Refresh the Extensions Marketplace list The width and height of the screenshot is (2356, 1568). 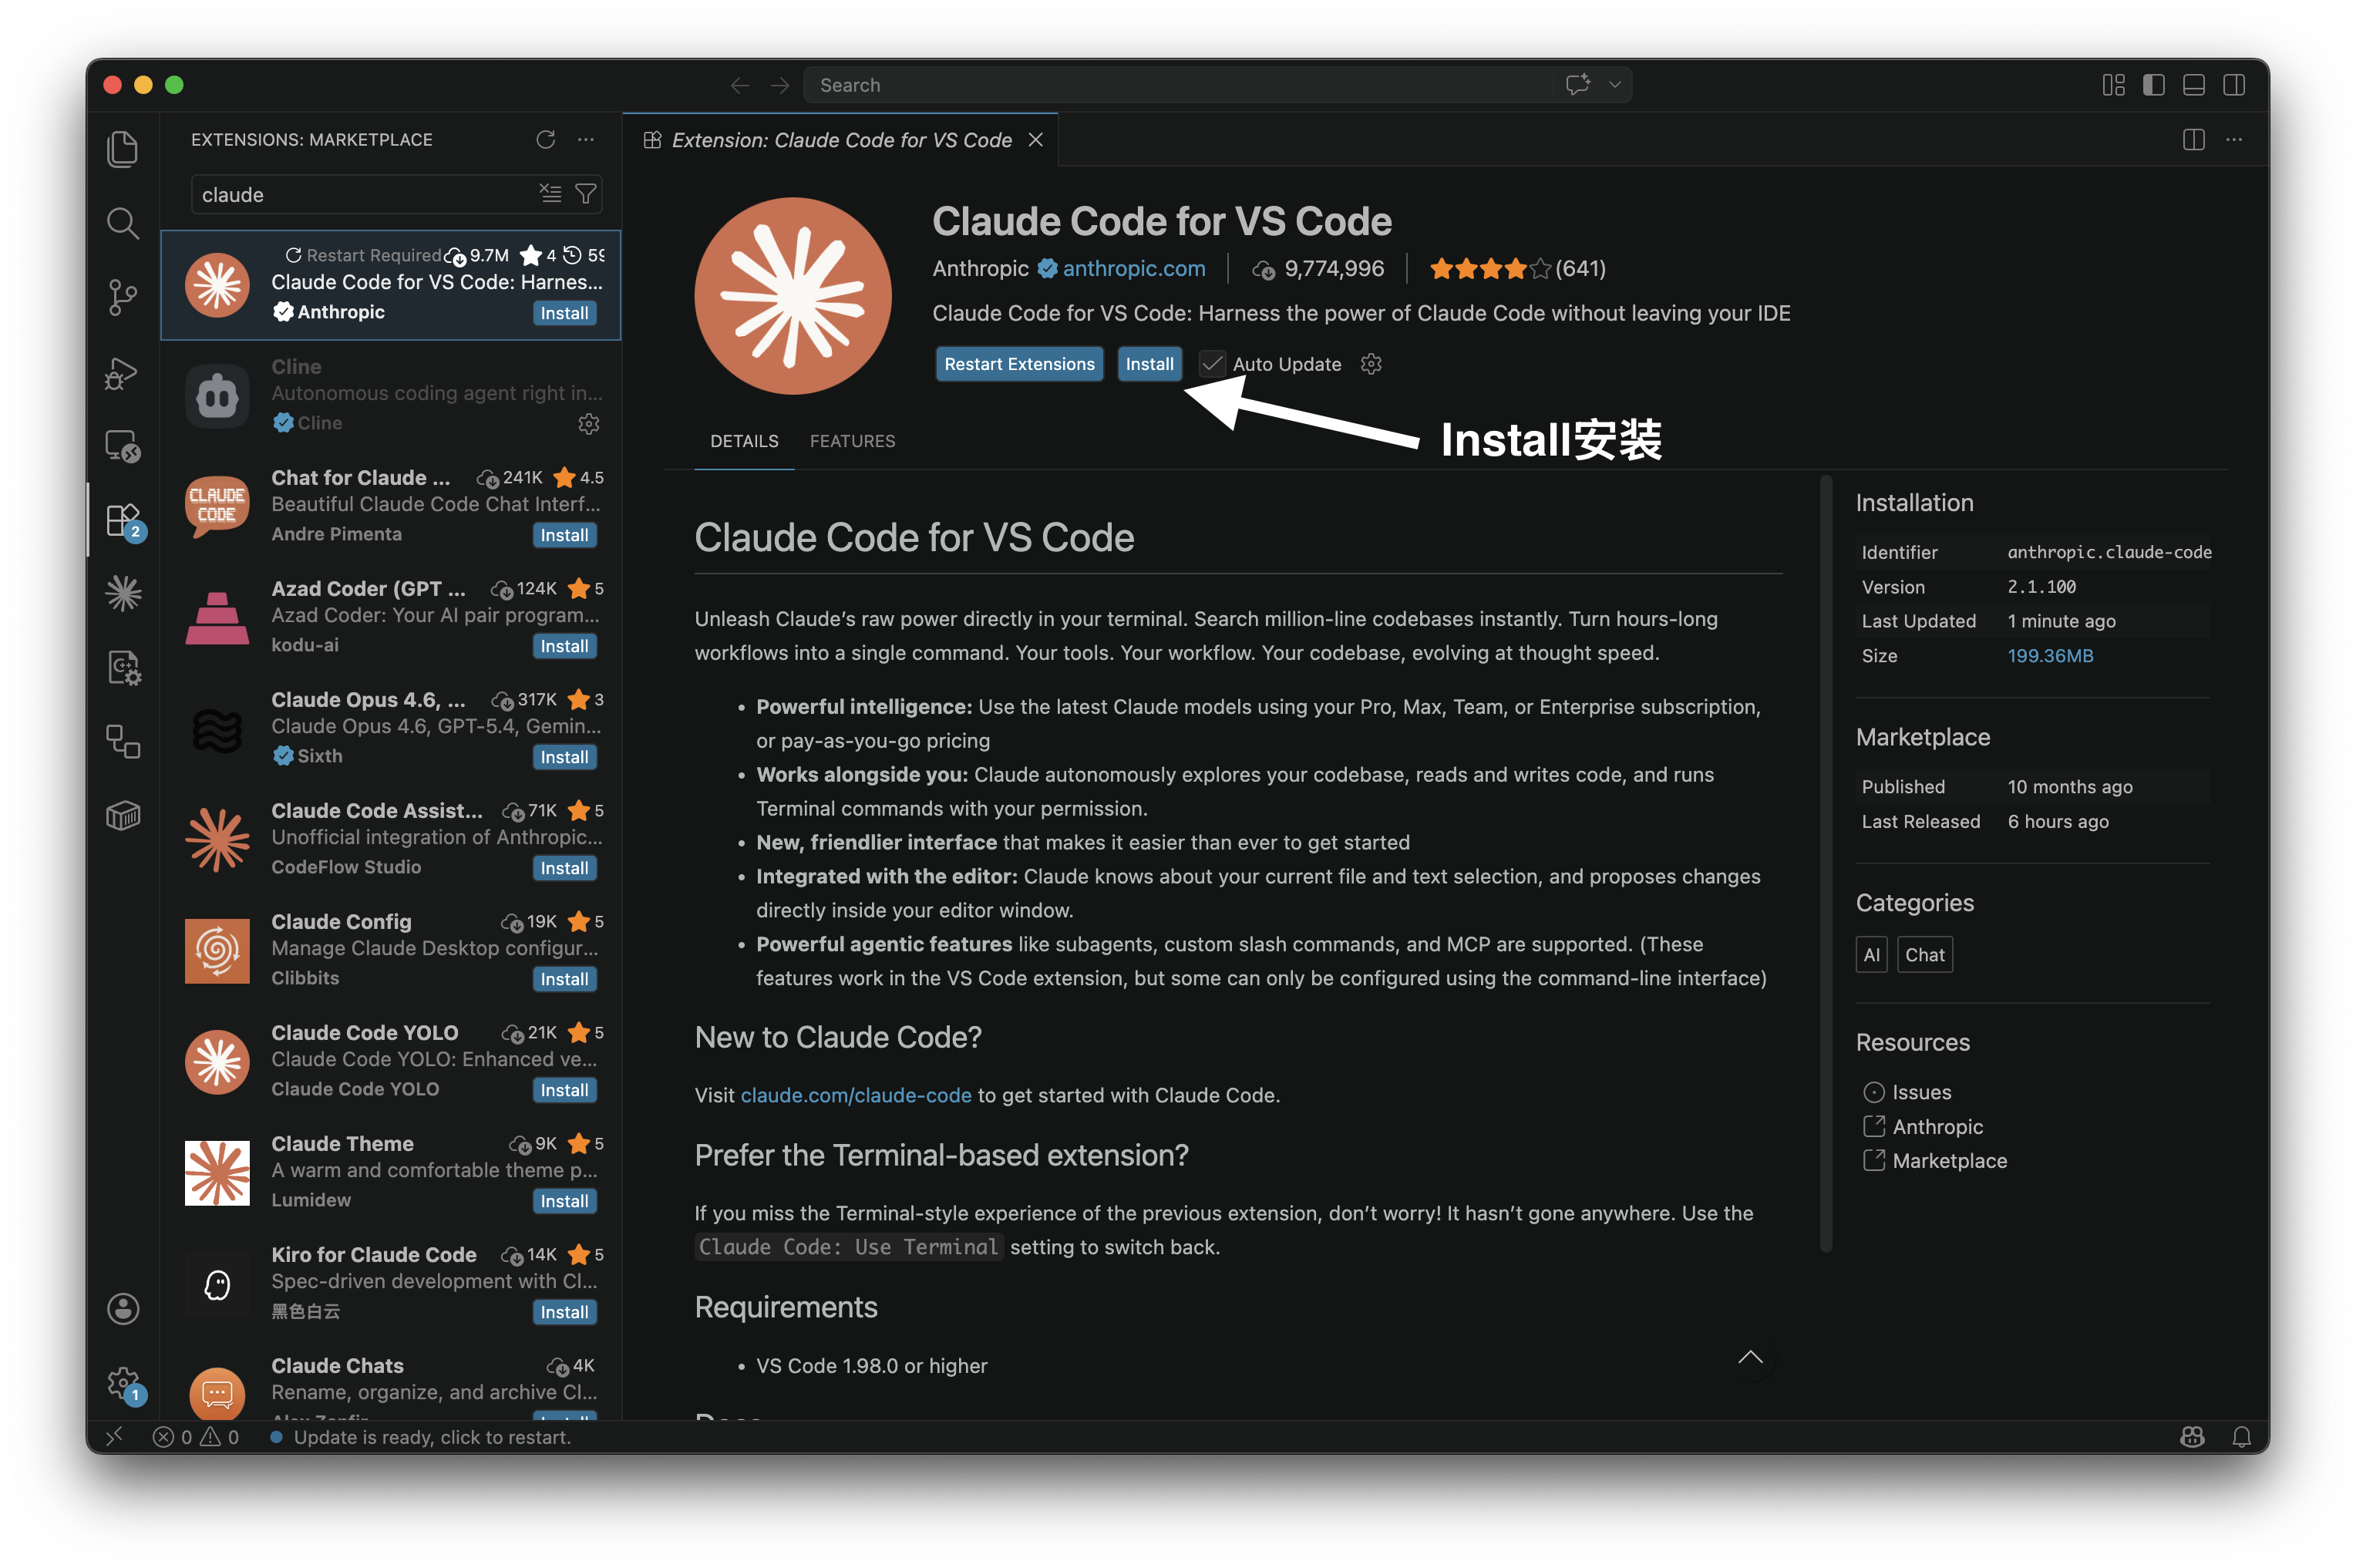coord(545,140)
